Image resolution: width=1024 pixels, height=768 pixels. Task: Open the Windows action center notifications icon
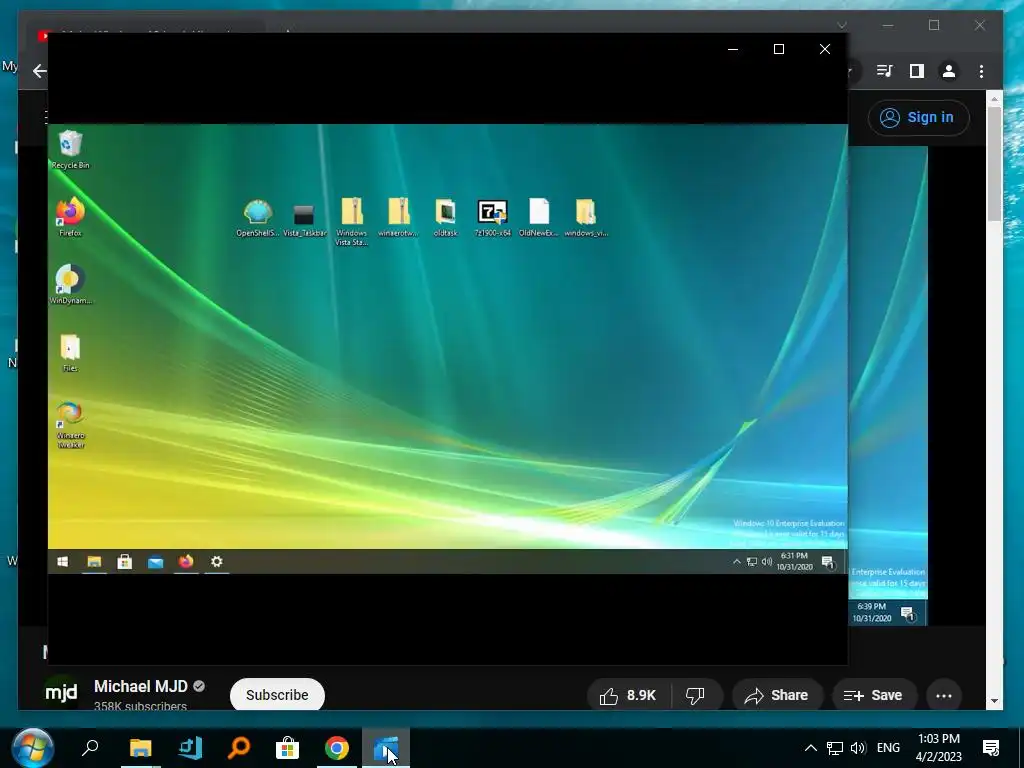991,748
